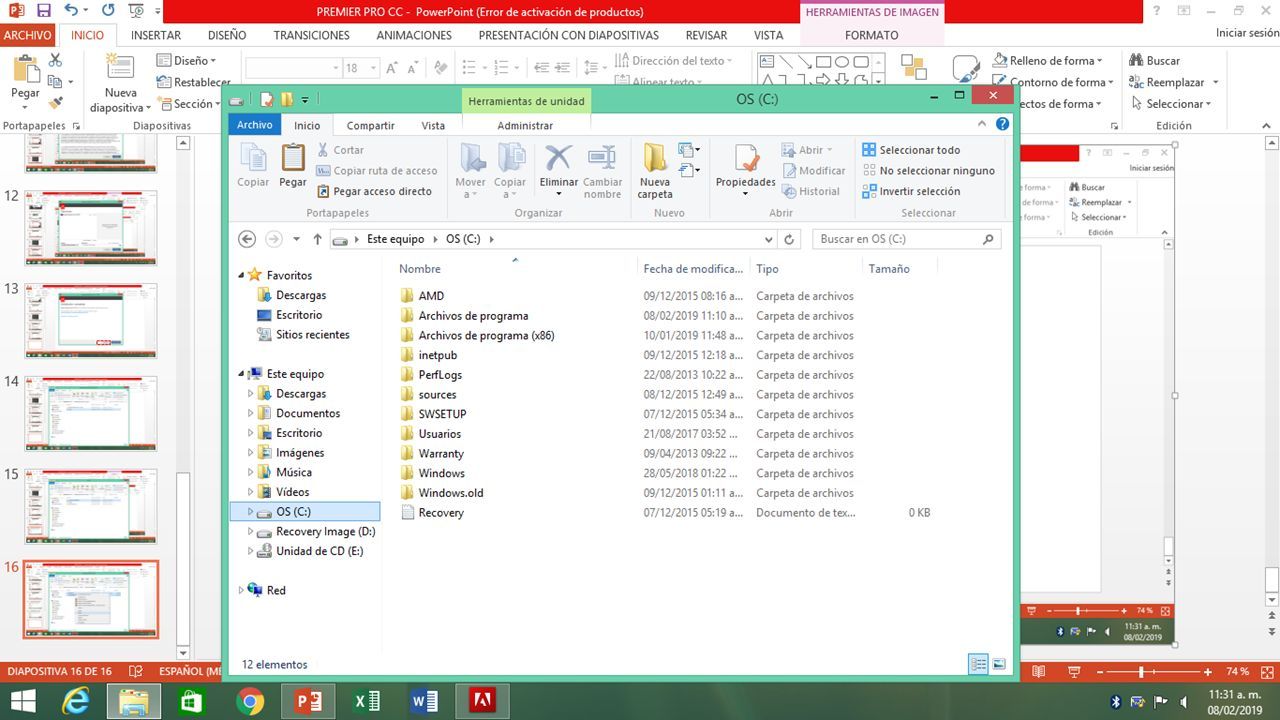
Task: Click PowerPoint Save icon in quick access
Action: (x=43, y=11)
